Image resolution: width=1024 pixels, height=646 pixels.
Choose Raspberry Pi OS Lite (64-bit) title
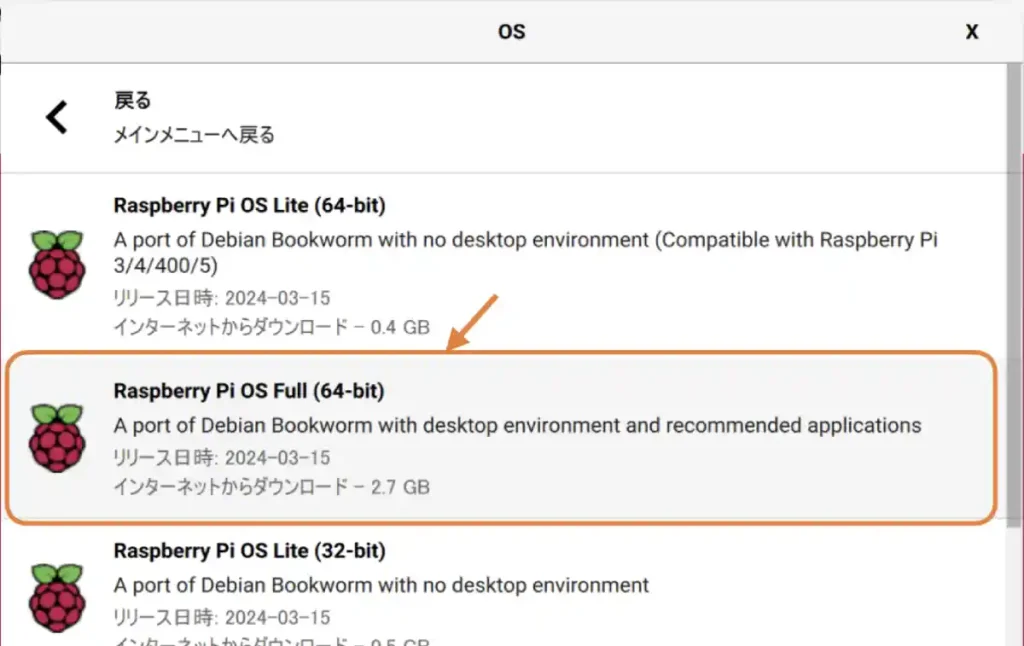pyautogui.click(x=249, y=205)
